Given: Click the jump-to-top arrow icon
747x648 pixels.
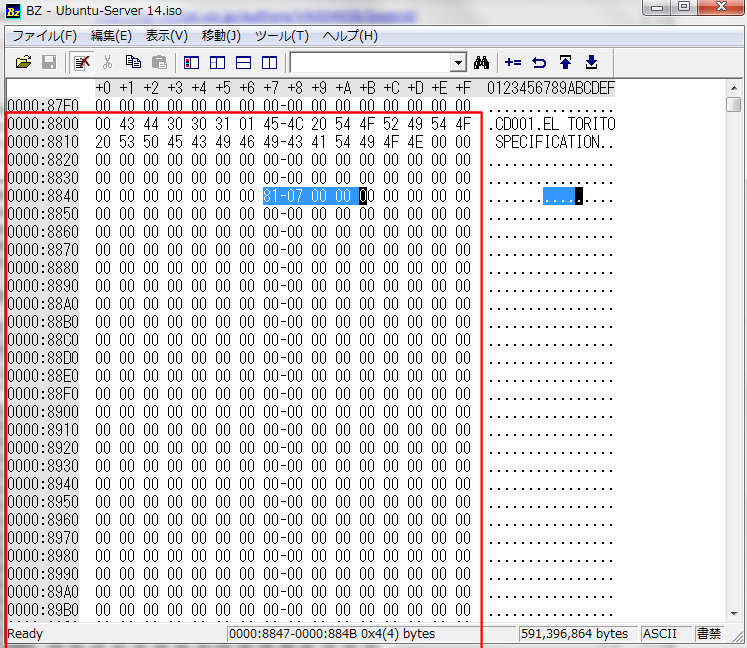Looking at the screenshot, I should tap(565, 62).
